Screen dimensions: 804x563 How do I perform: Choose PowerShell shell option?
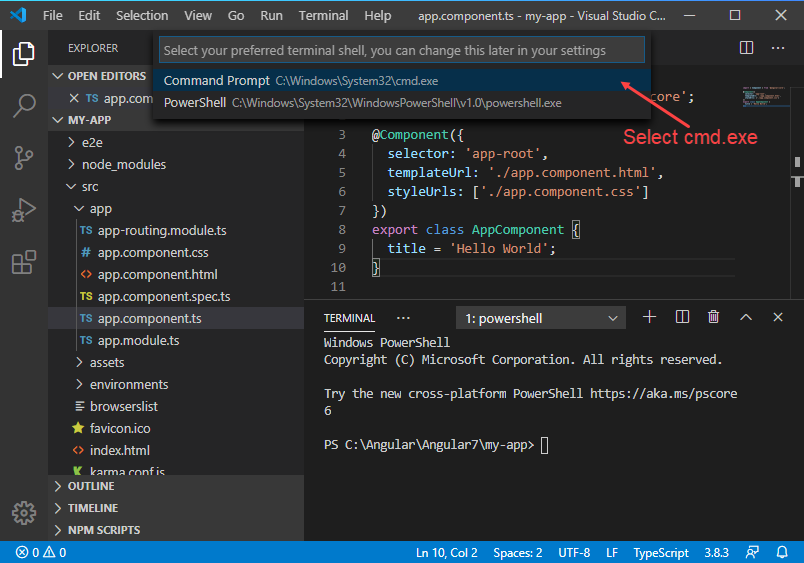coord(362,102)
